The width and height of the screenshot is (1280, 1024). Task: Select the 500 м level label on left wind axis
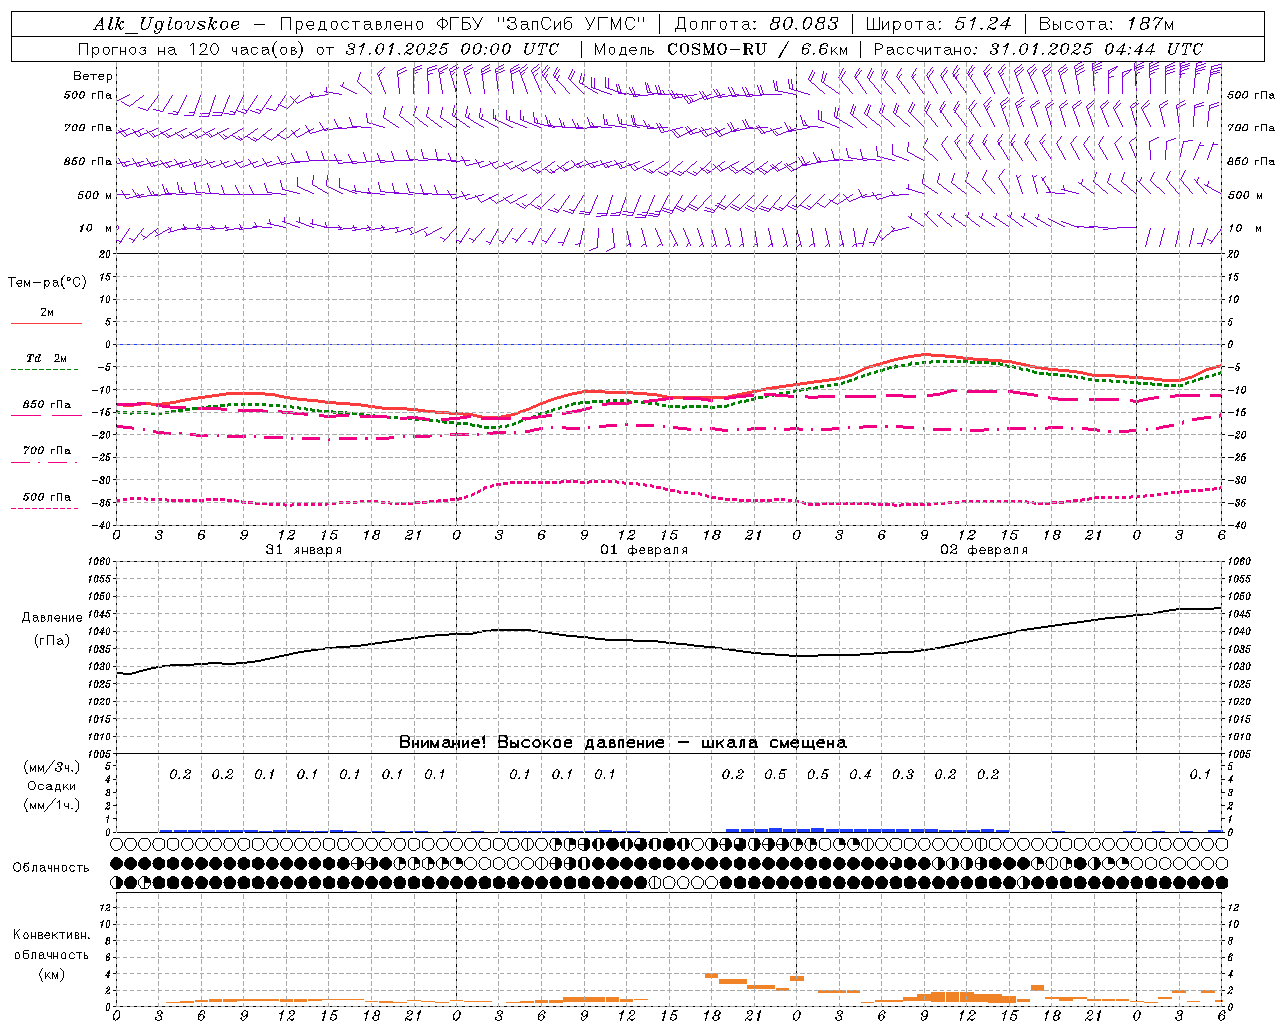[x=95, y=195]
